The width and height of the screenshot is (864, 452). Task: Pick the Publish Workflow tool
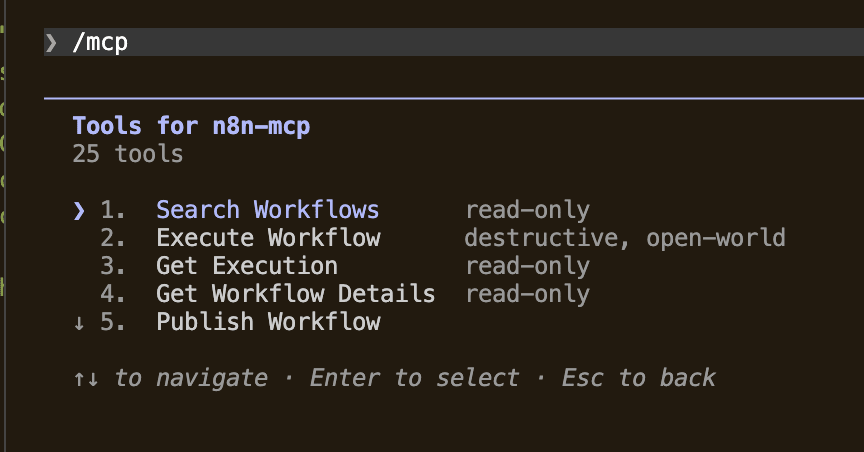[x=268, y=322]
